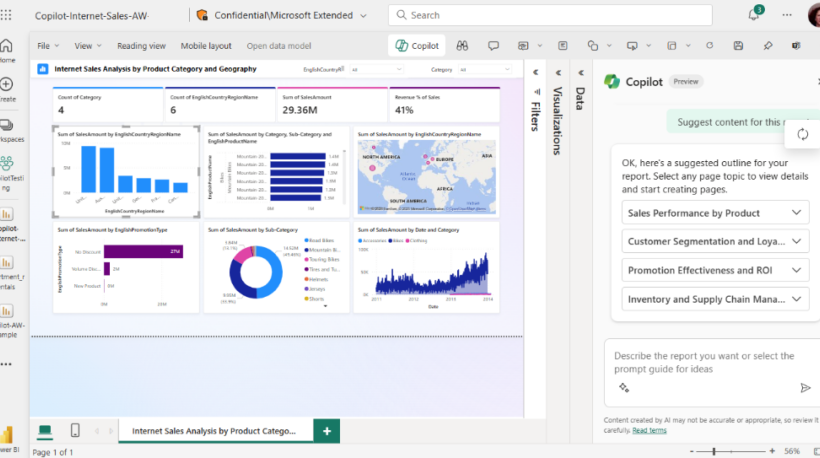Click the buttons insert toolbar icon
The image size is (820, 458).
(x=632, y=45)
